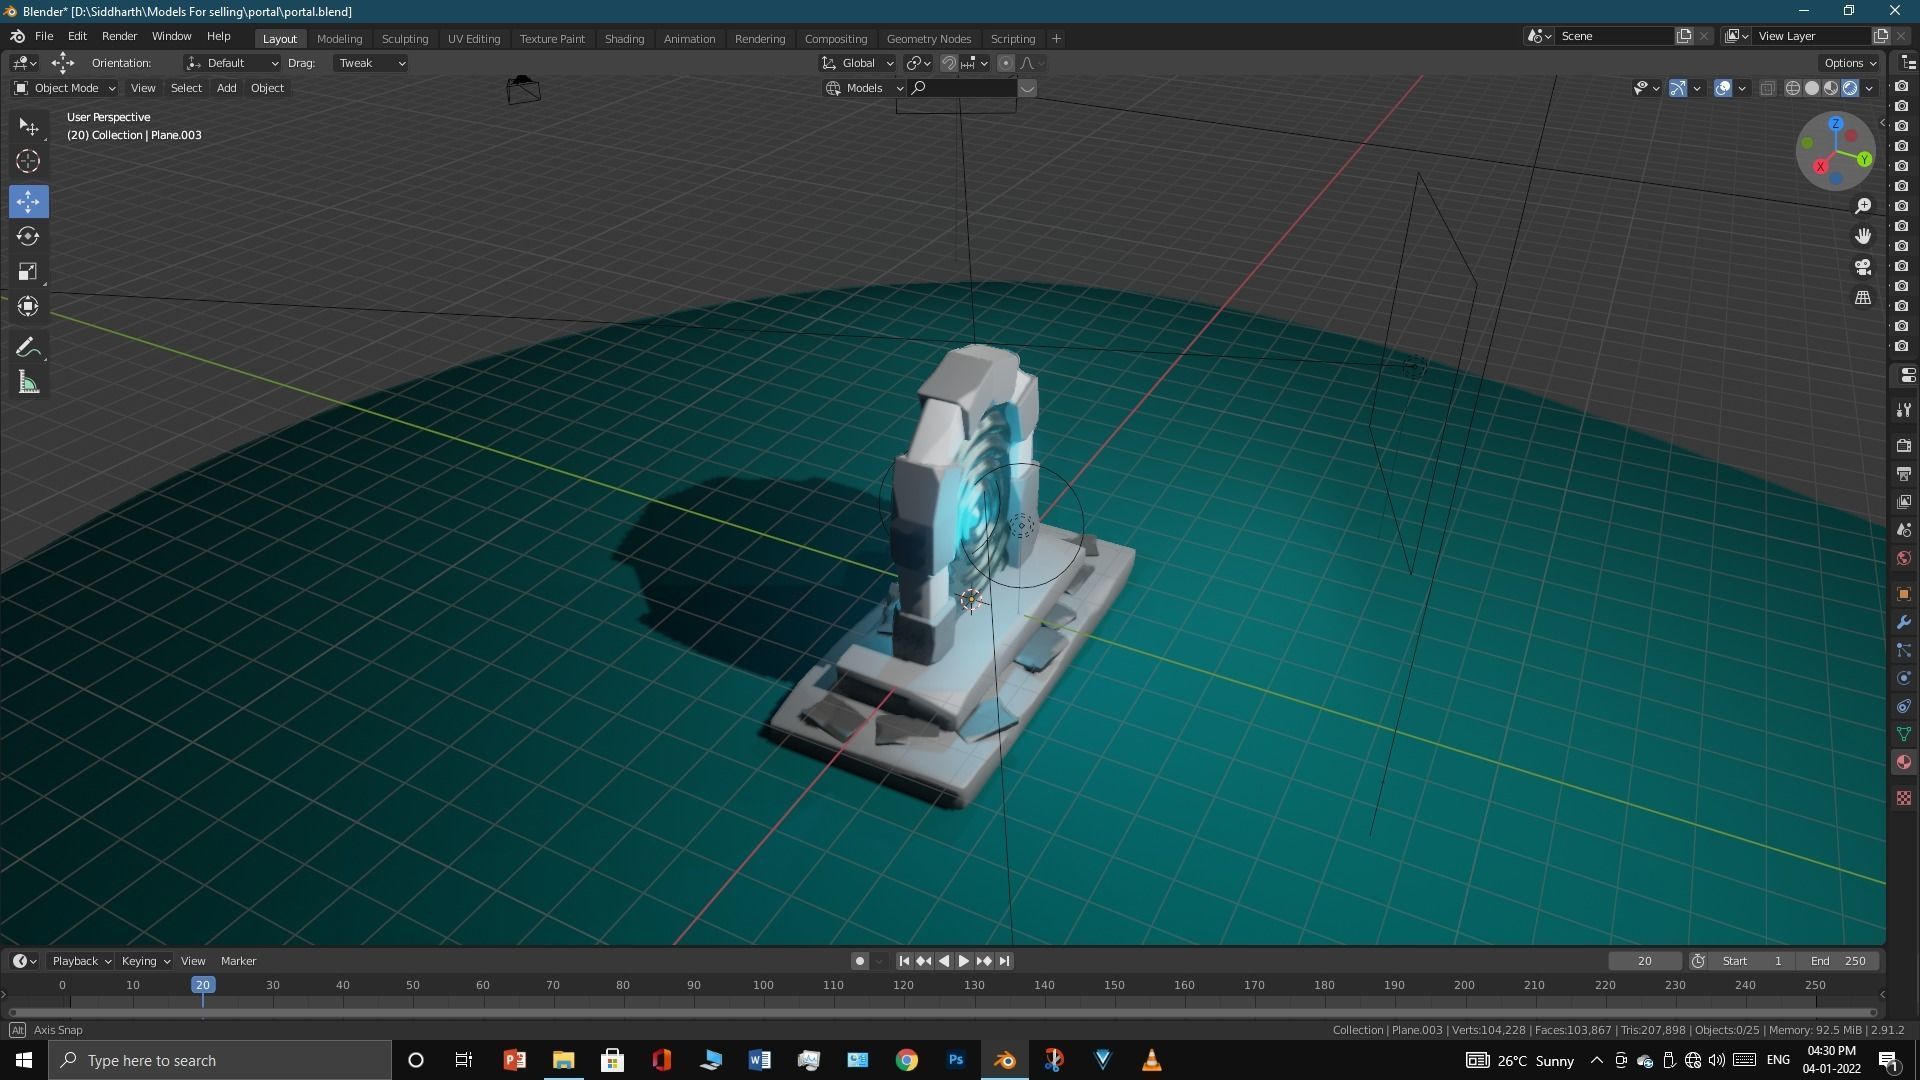1920x1080 pixels.
Task: Select the Select Box tool
Action: pyautogui.click(x=28, y=127)
